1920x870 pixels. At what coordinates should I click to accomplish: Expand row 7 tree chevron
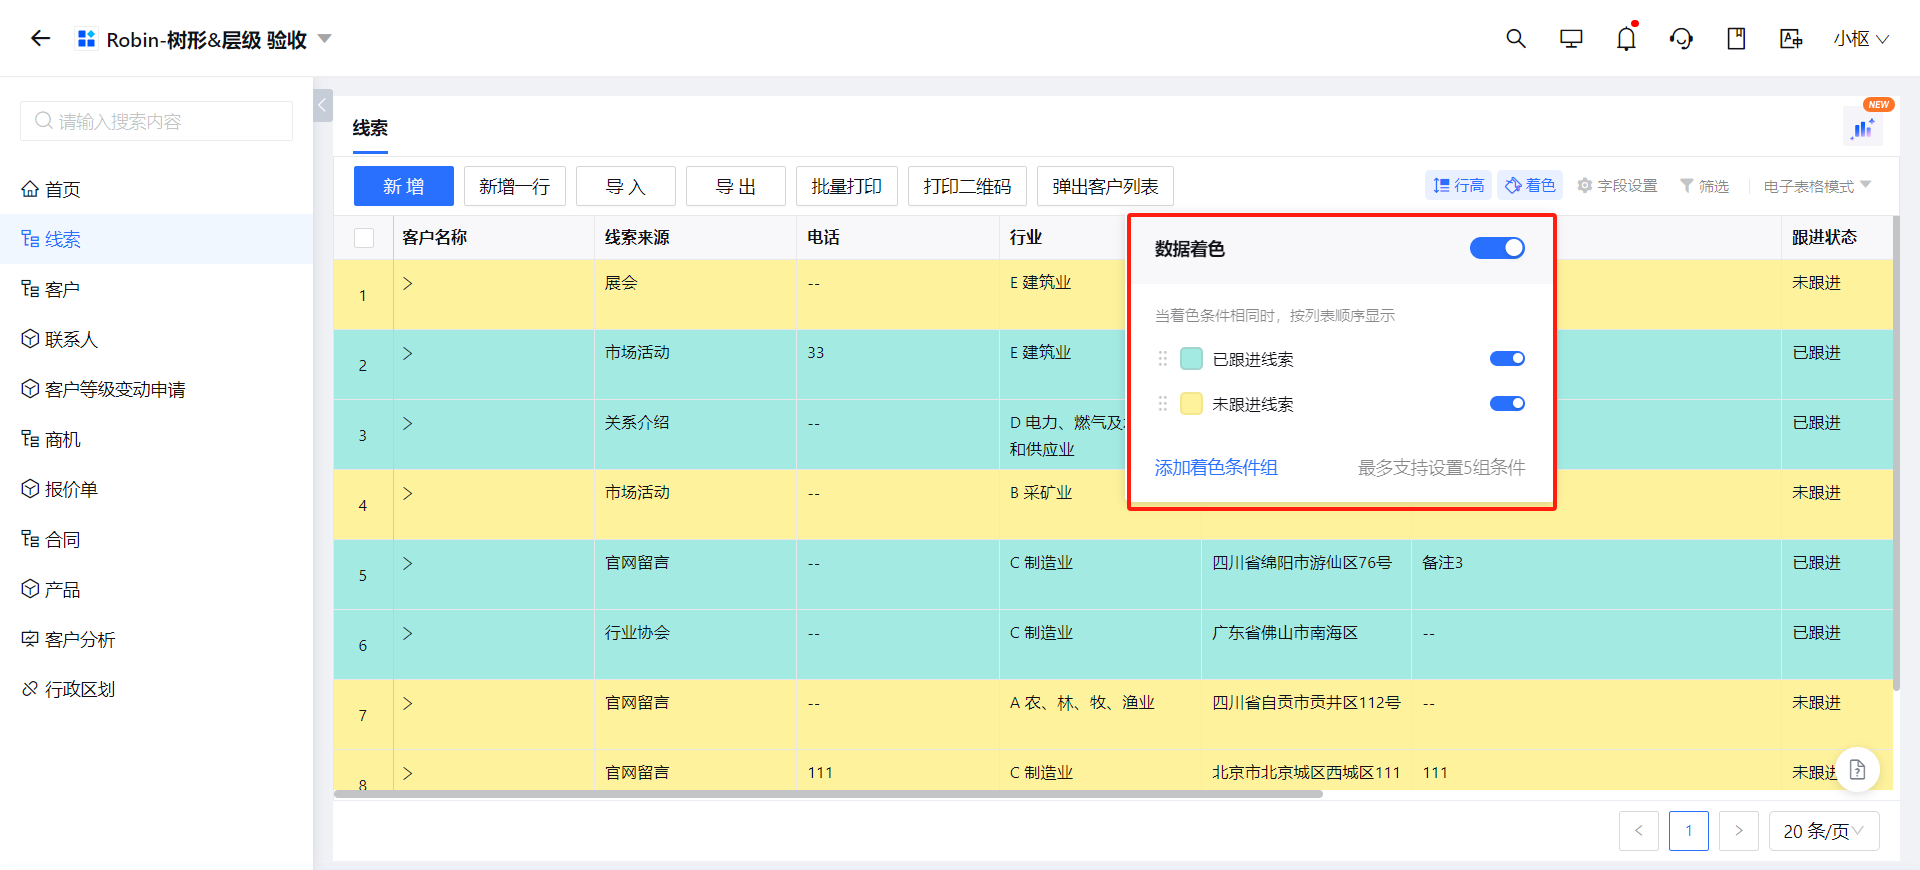pos(408,703)
